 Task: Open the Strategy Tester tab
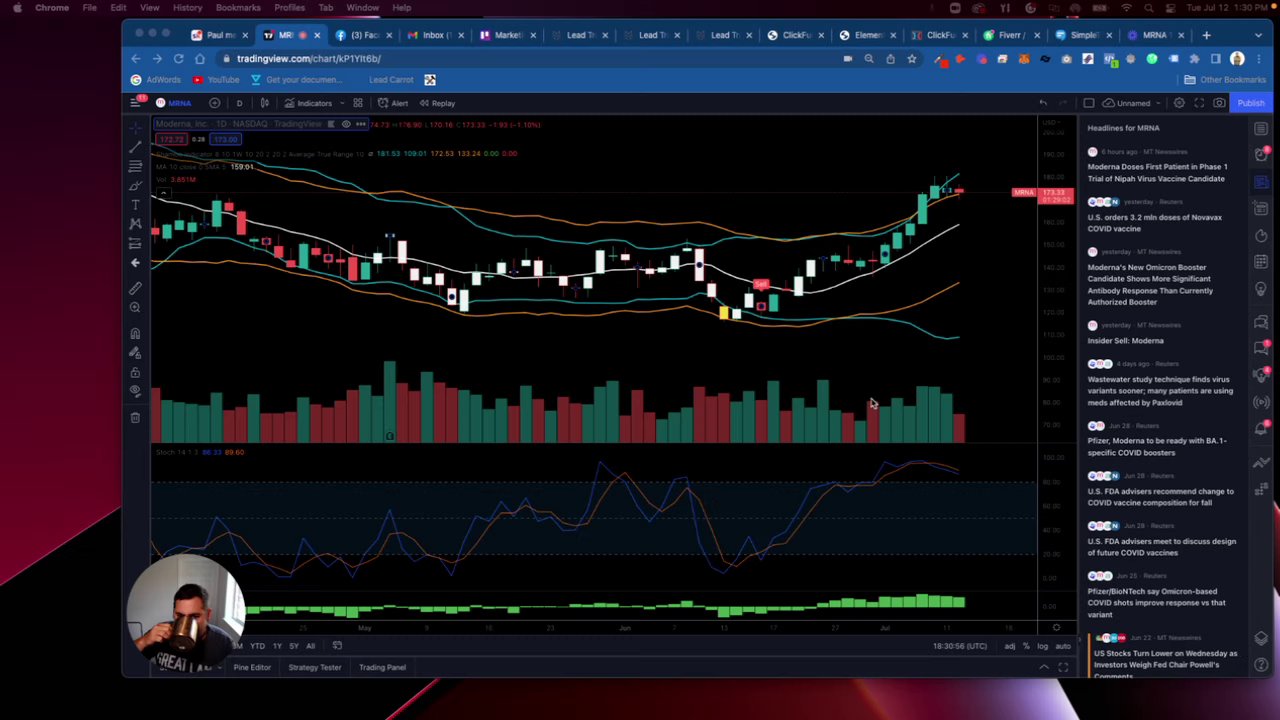click(314, 667)
